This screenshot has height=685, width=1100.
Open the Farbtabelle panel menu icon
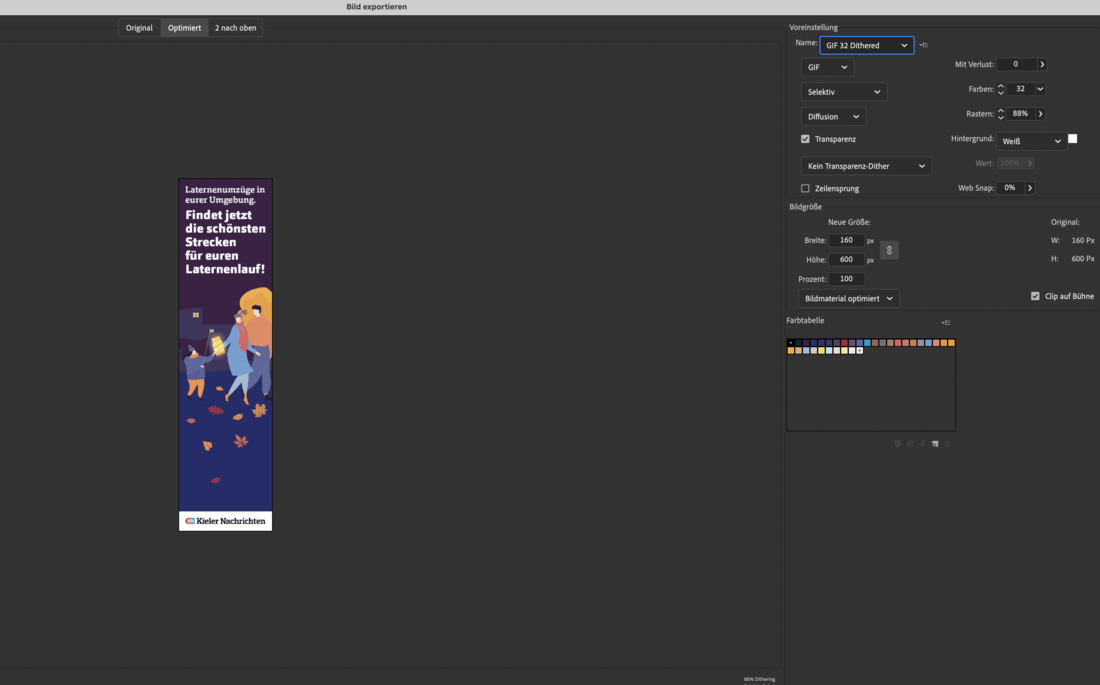pyautogui.click(x=945, y=322)
